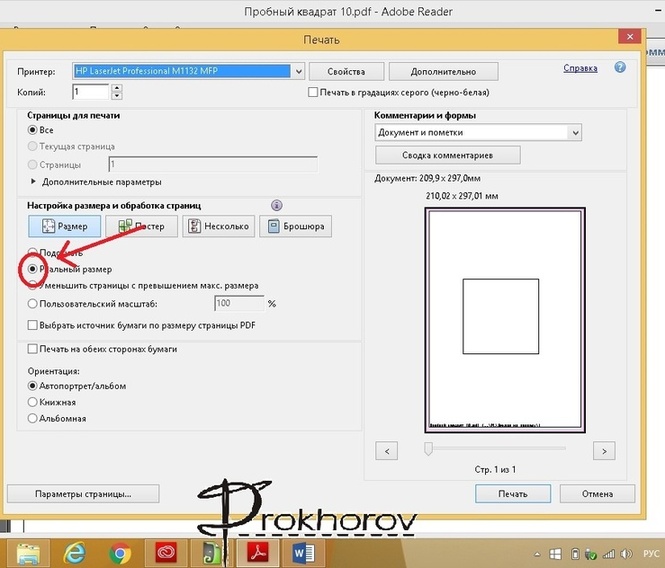The width and height of the screenshot is (665, 568).
Task: Open Microsoft Word from the taskbar
Action: [x=303, y=551]
